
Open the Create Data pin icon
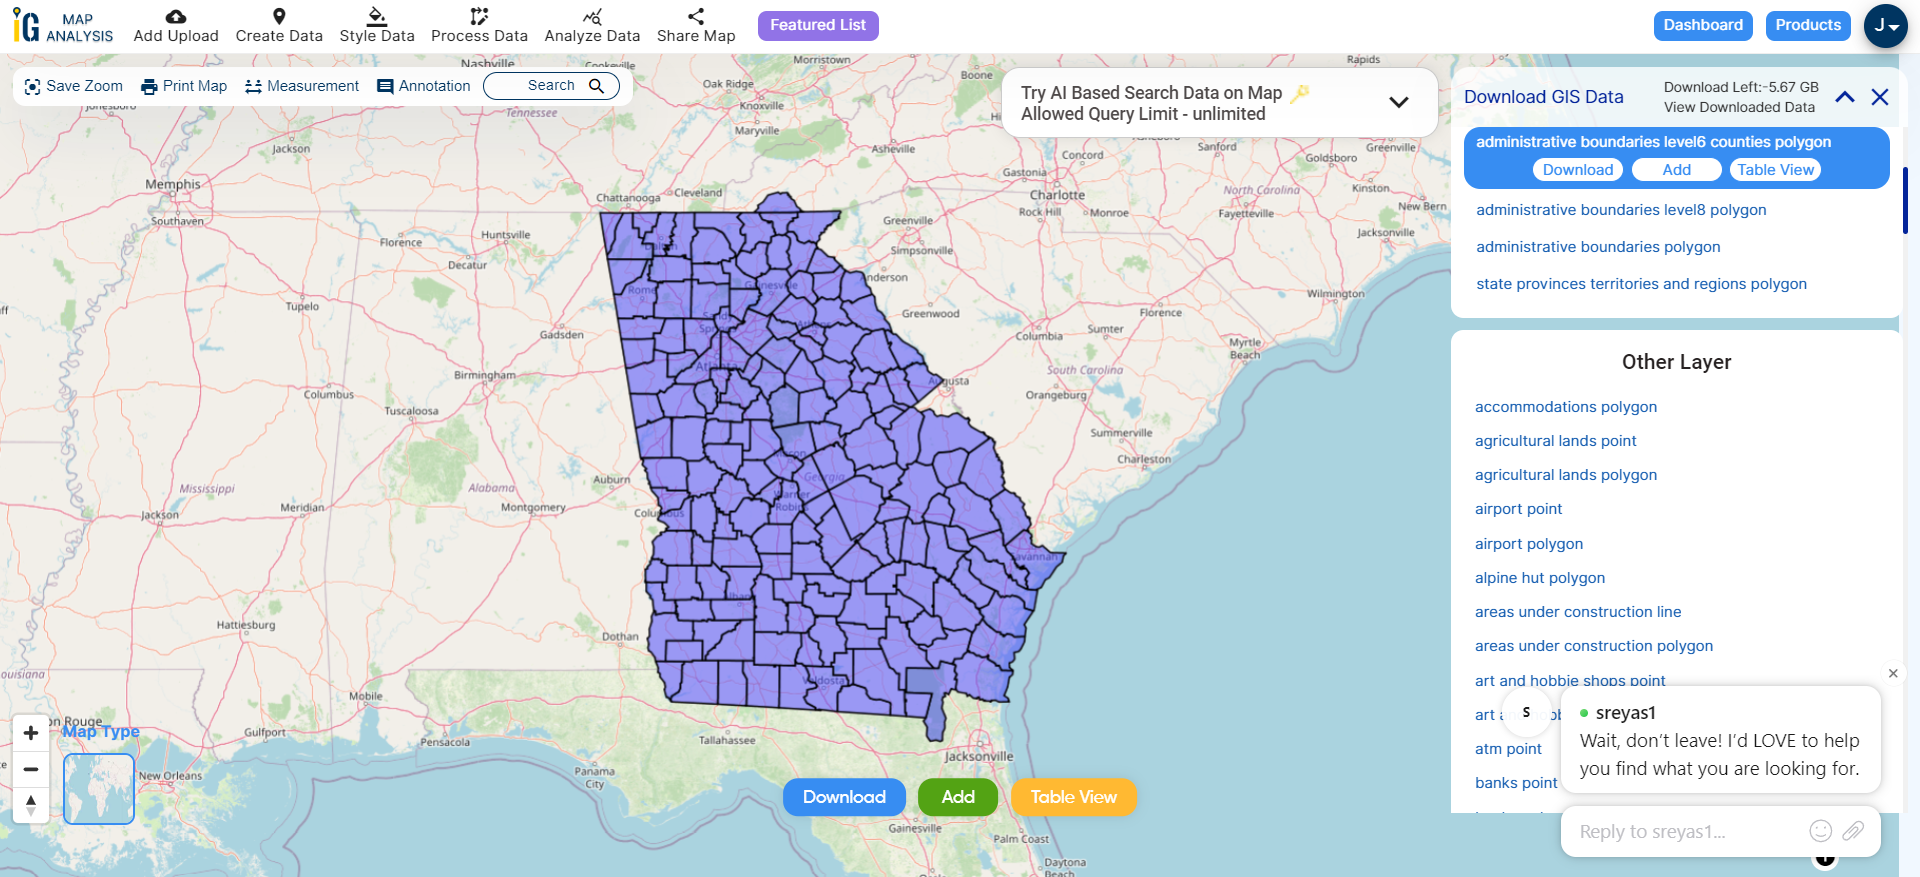coord(279,16)
